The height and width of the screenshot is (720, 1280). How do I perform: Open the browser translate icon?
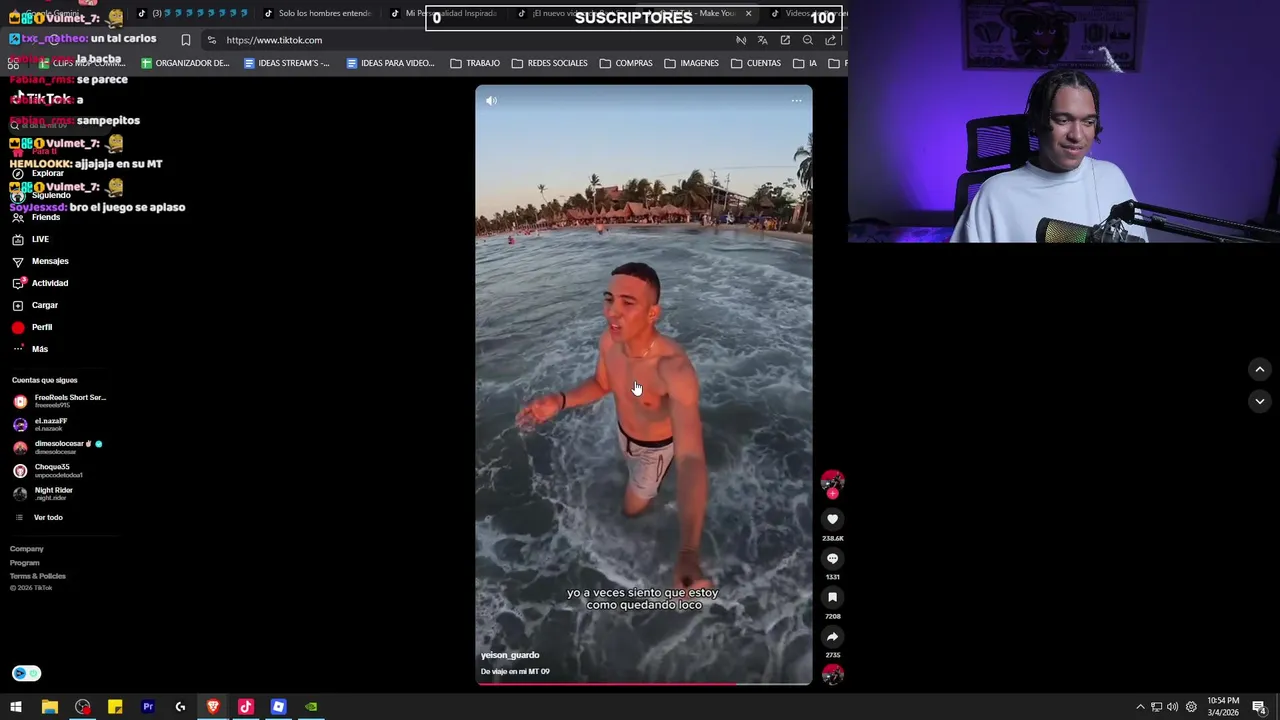pos(763,40)
